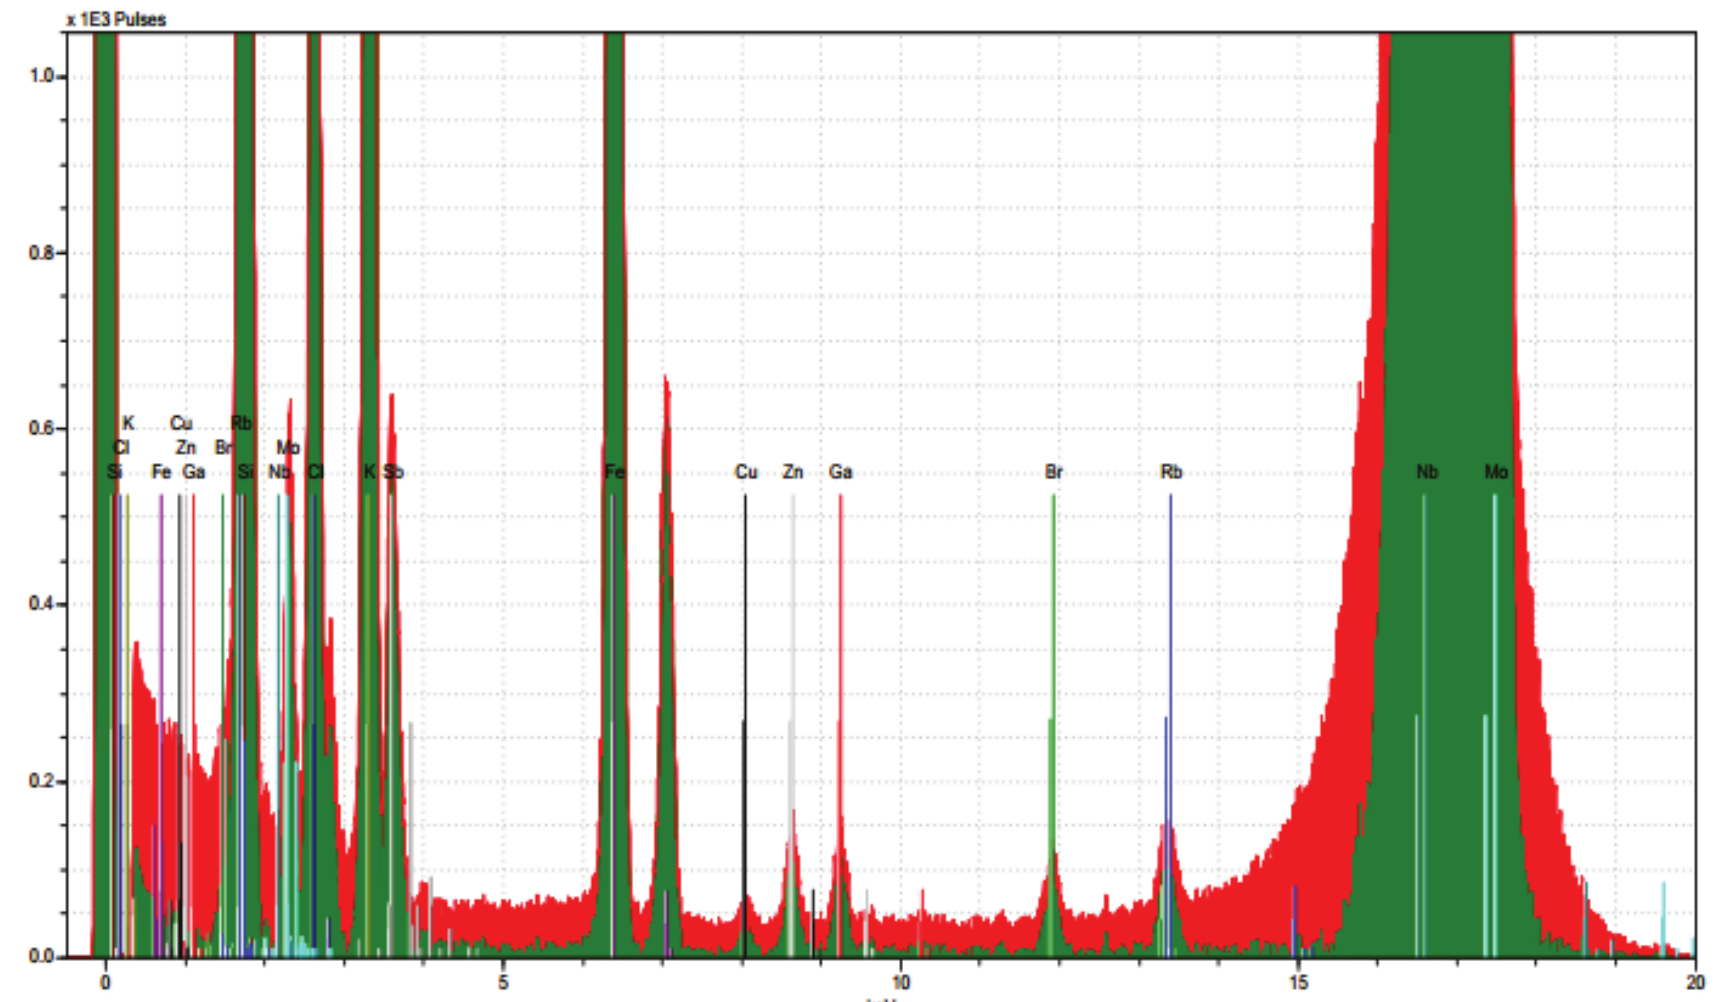Select the Fe element marker near the tall peak
The width and height of the screenshot is (1728, 1002).
617,472
